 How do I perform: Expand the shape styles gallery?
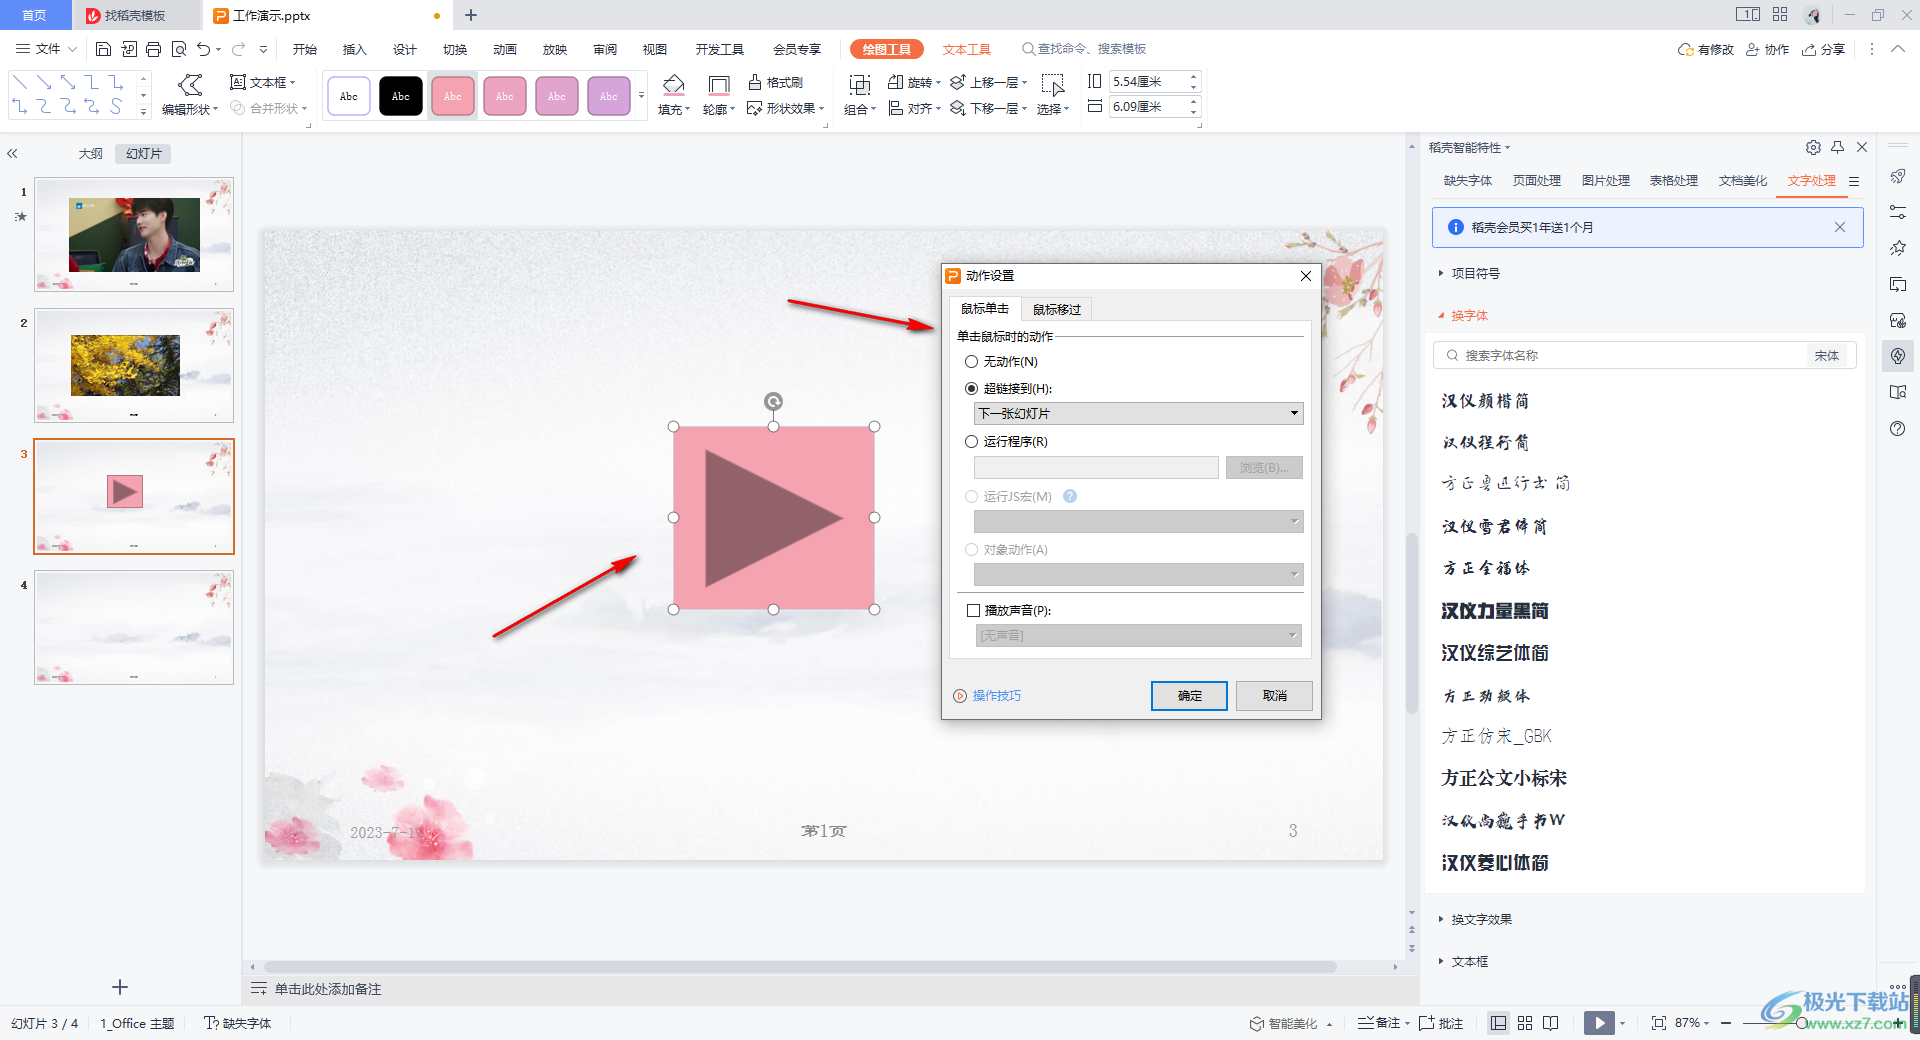point(641,96)
